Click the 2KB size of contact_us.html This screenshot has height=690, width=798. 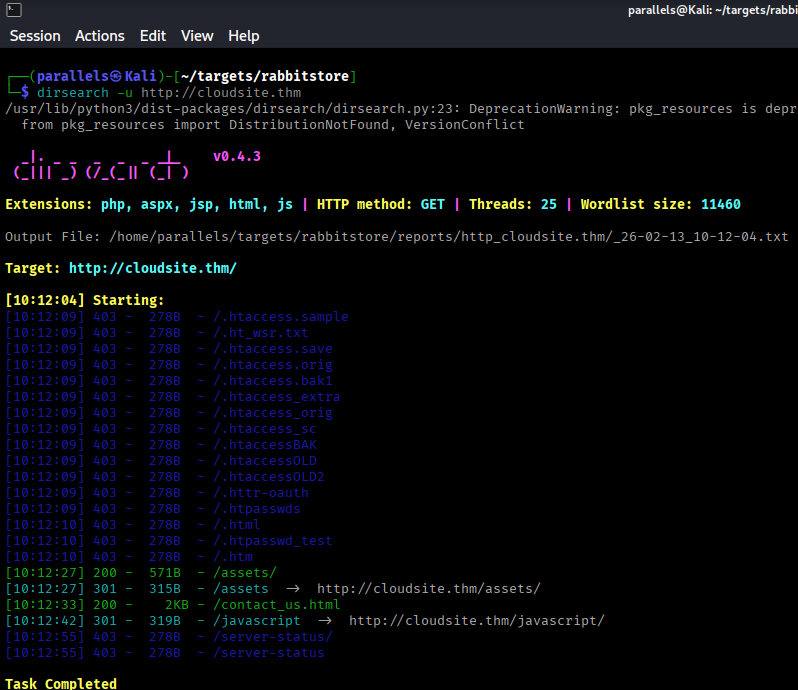[x=177, y=605]
